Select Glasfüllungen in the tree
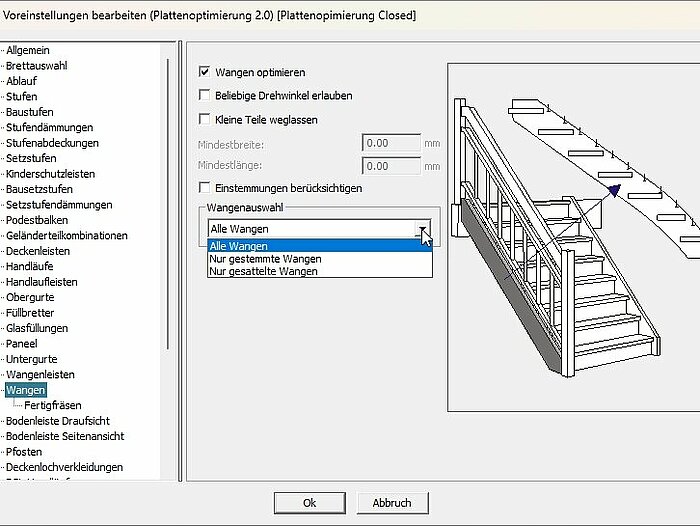This screenshot has width=700, height=526. pyautogui.click(x=37, y=328)
